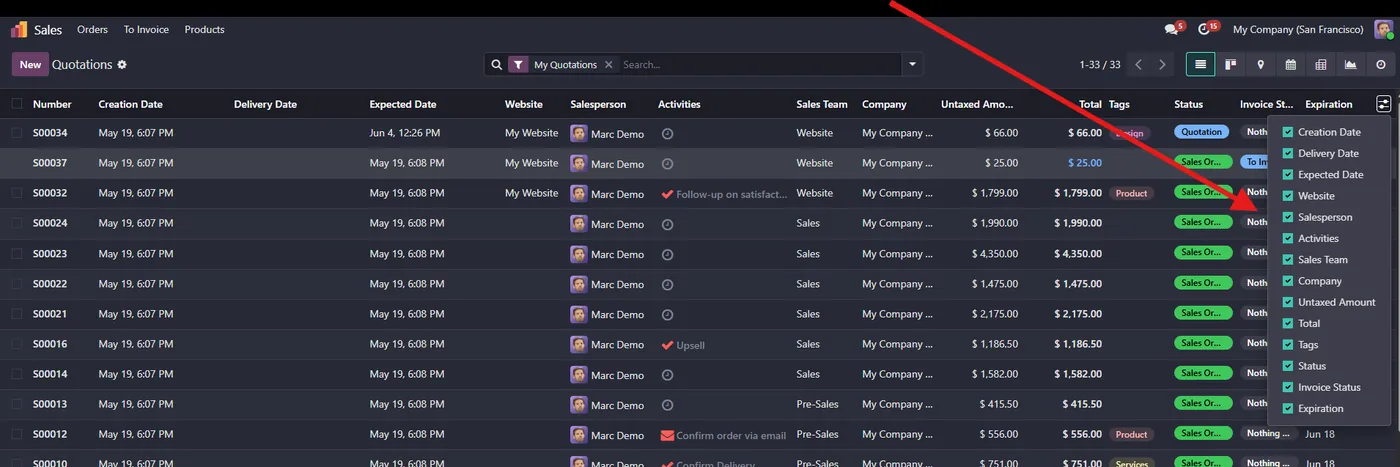Switch to pivot view

[1321, 64]
